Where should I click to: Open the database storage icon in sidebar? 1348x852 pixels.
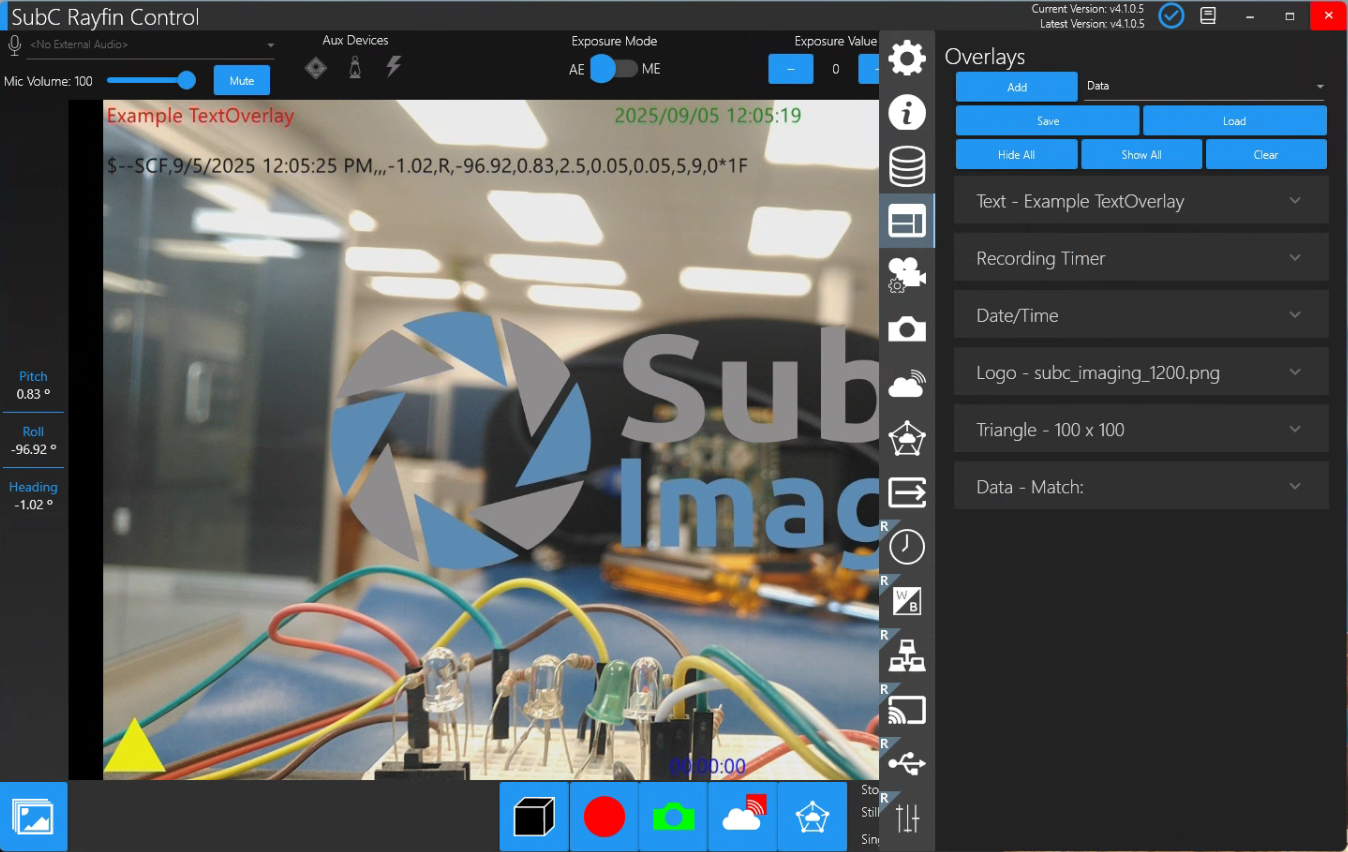pyautogui.click(x=907, y=167)
